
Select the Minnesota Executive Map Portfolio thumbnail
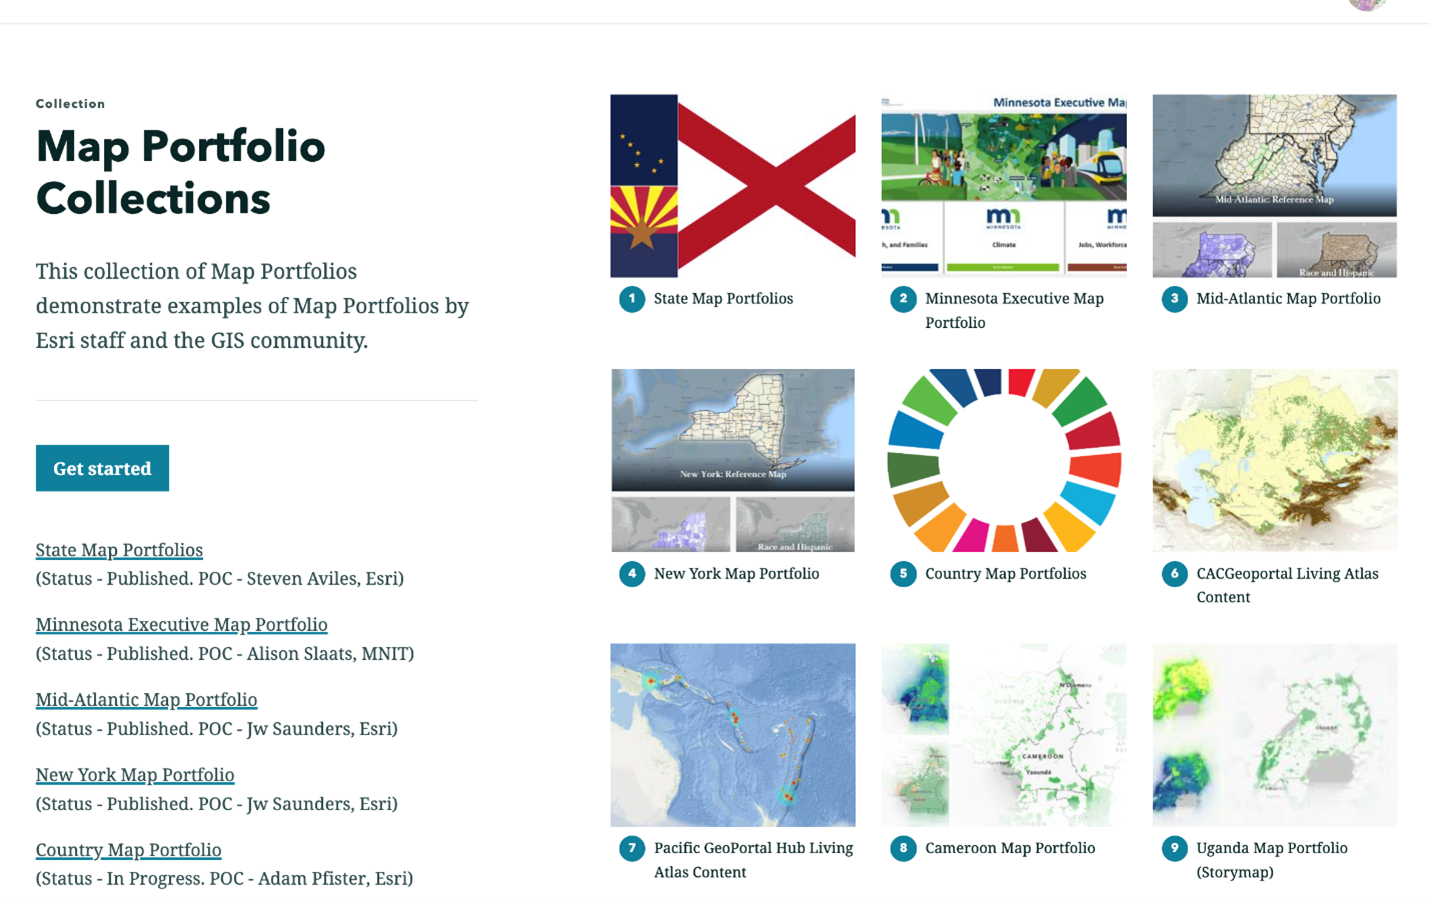1004,184
